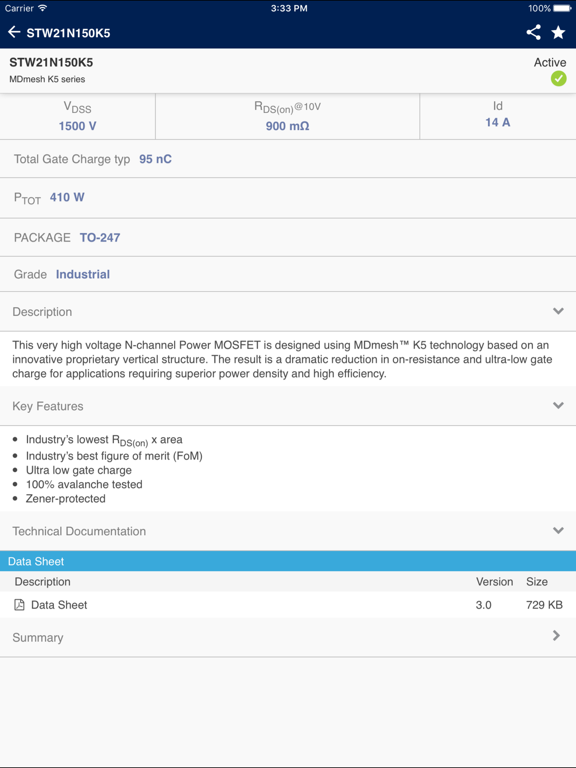Viewport: 576px width, 768px height.
Task: Expand the Summary section arrow
Action: click(x=556, y=635)
